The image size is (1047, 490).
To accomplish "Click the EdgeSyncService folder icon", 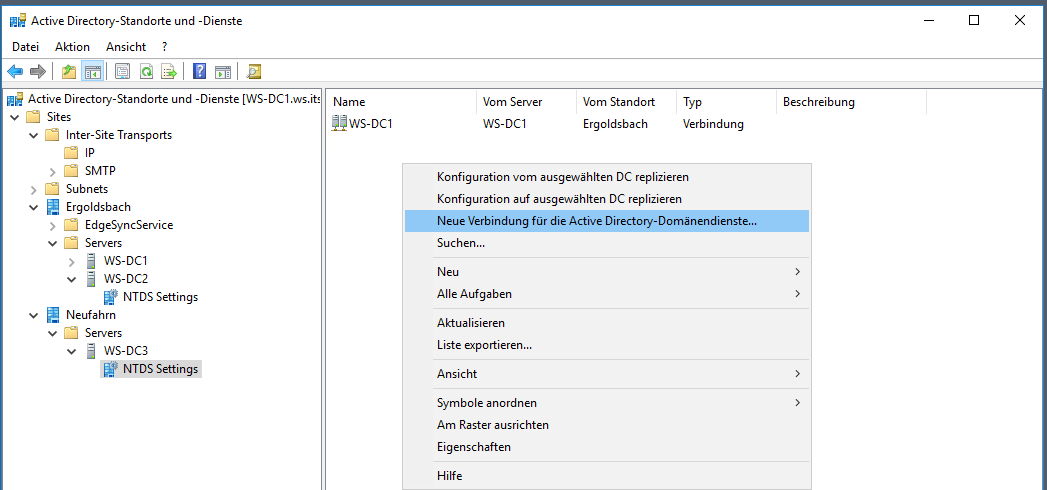I will point(71,225).
